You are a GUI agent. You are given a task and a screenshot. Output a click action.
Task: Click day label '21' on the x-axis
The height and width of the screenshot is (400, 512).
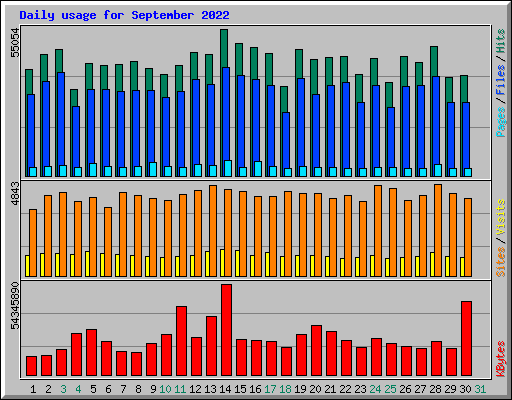pos(330,389)
